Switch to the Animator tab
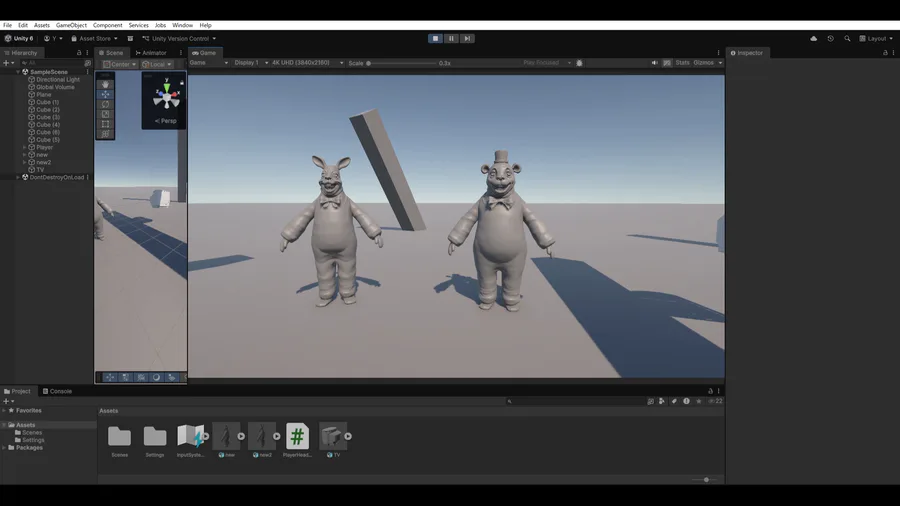 [x=151, y=53]
